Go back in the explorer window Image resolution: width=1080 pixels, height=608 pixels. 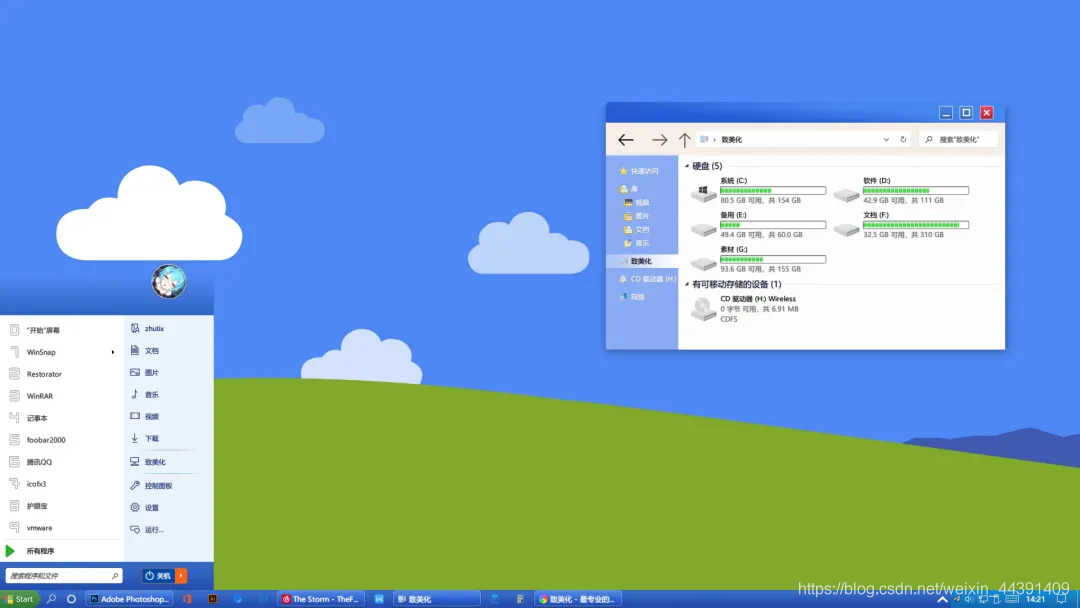625,140
